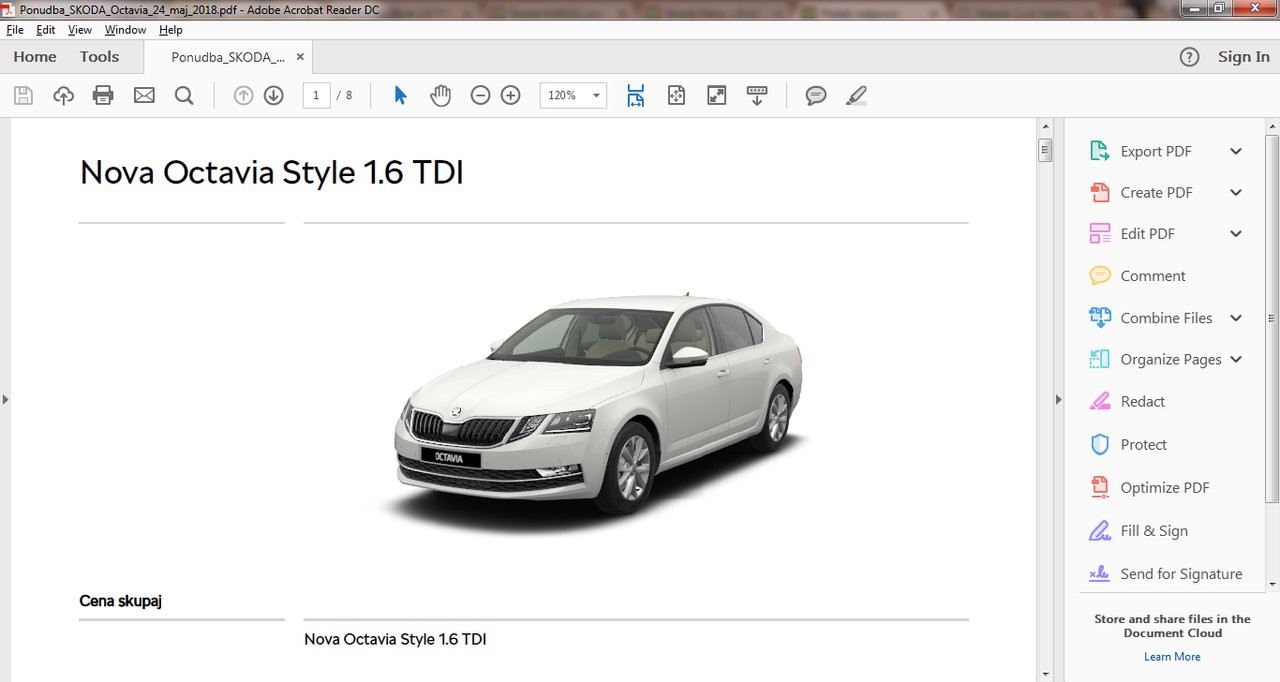Switch to full screen mode icon
This screenshot has height=682, width=1280.
pyautogui.click(x=716, y=96)
